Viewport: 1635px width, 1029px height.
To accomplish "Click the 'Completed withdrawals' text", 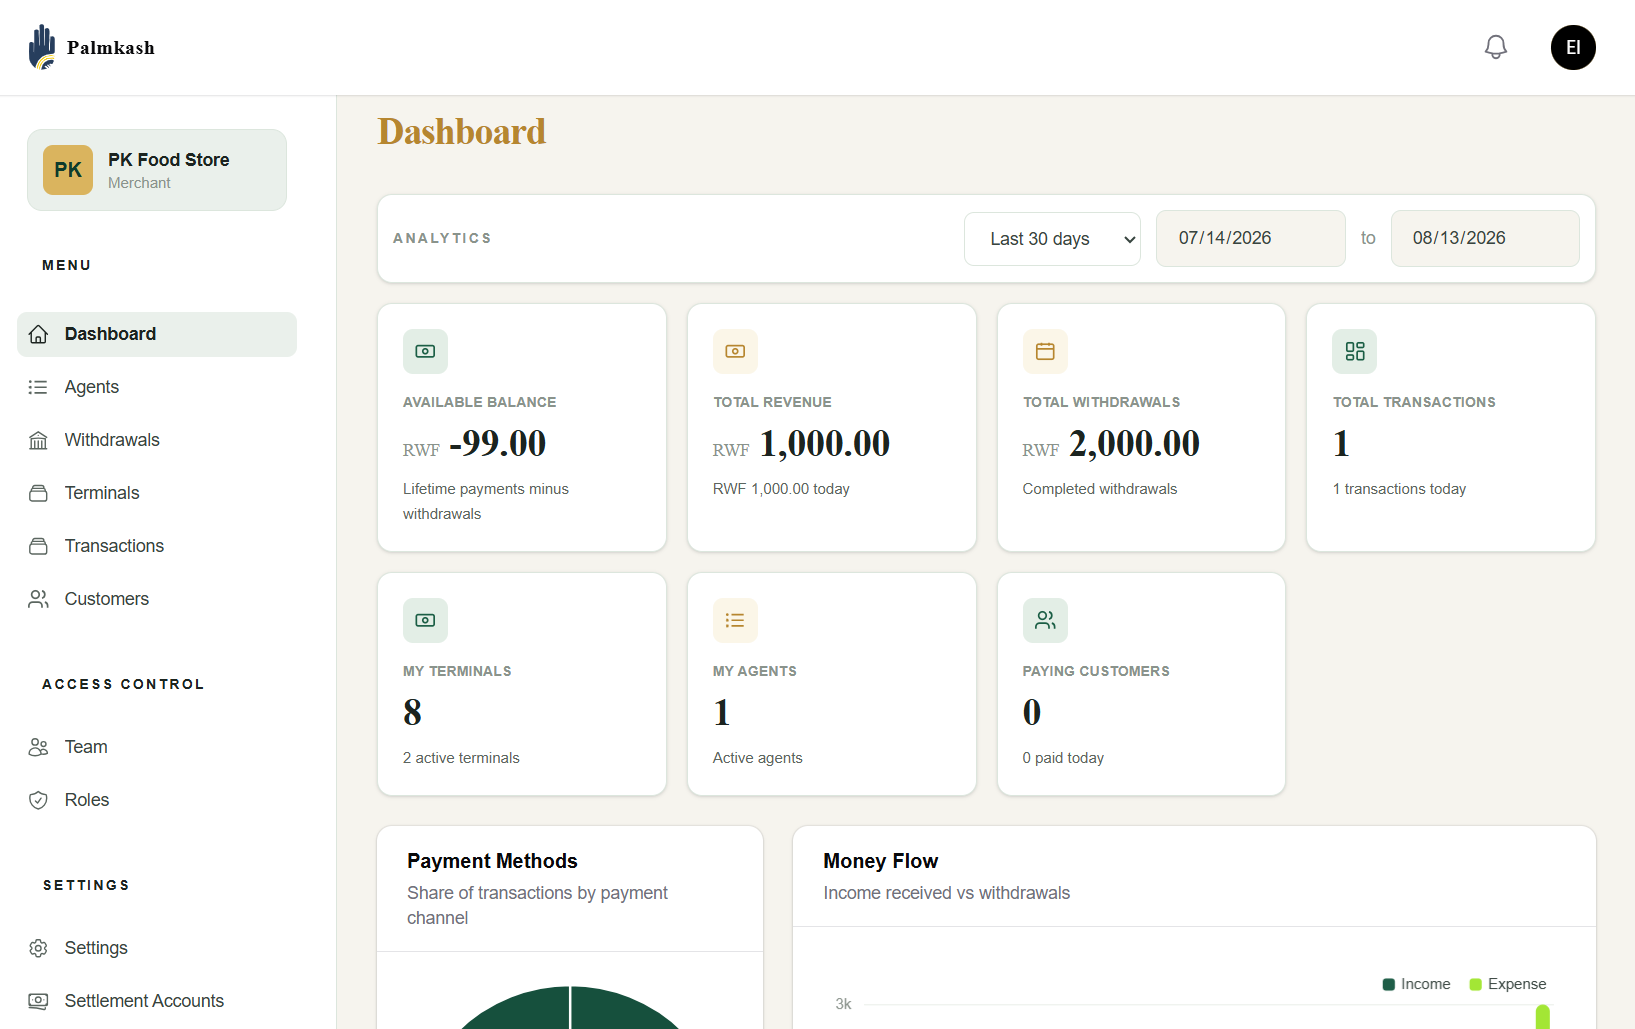I will click(x=1100, y=489).
